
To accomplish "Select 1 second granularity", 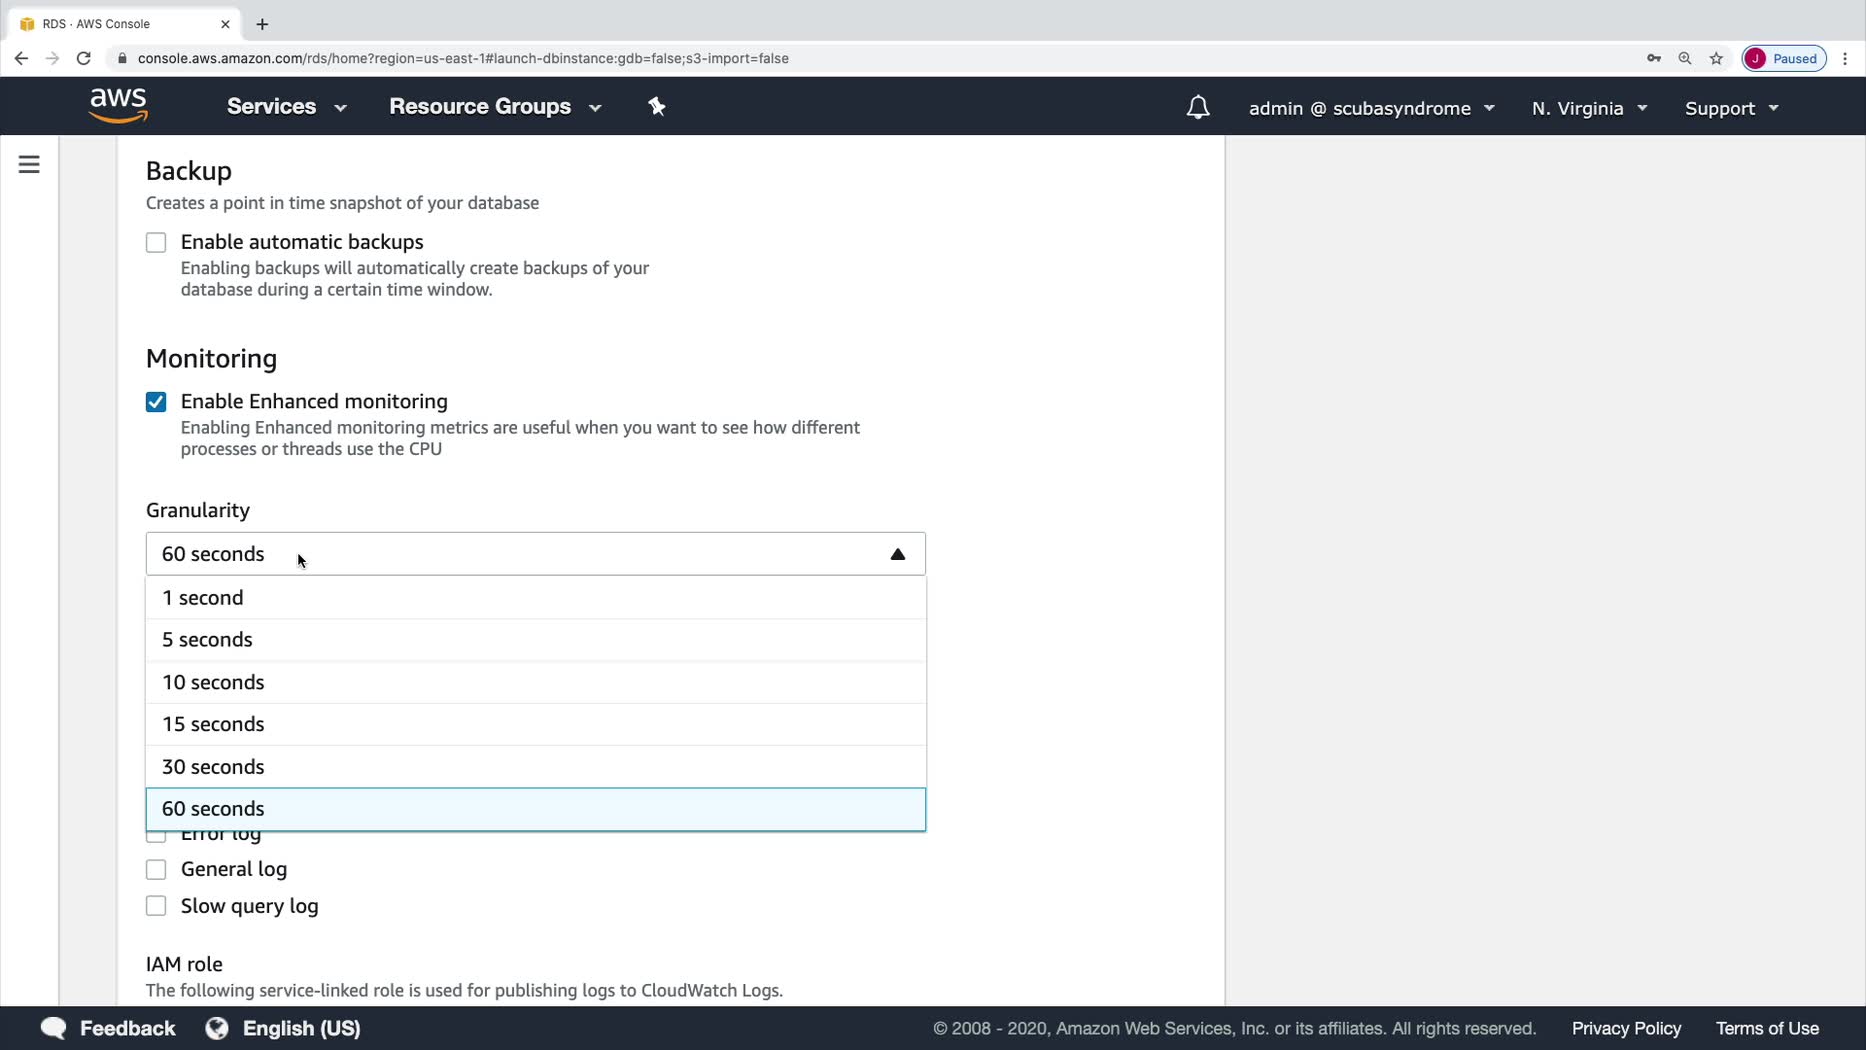I will tap(536, 598).
